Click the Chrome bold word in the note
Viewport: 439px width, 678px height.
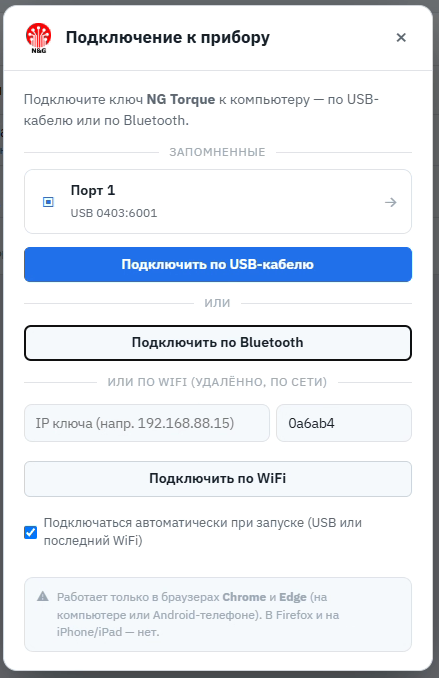[244, 597]
